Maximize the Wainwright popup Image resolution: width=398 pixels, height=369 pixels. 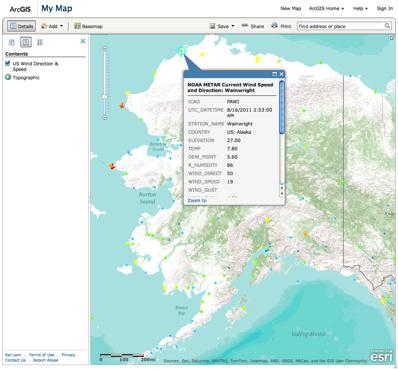275,74
